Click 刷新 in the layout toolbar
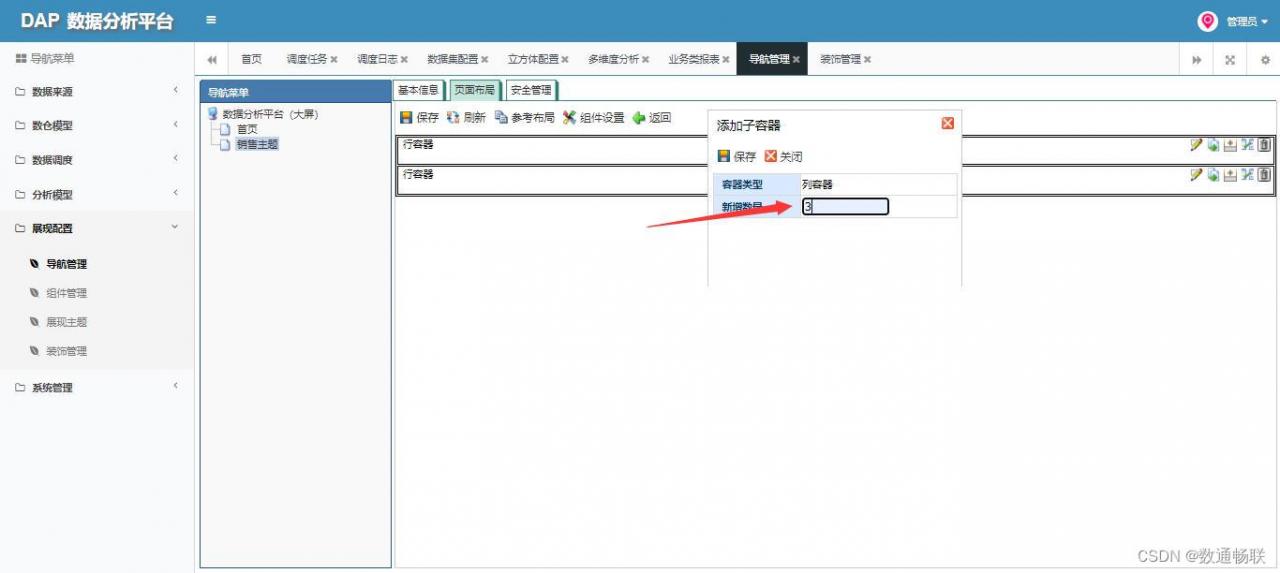 click(x=466, y=117)
